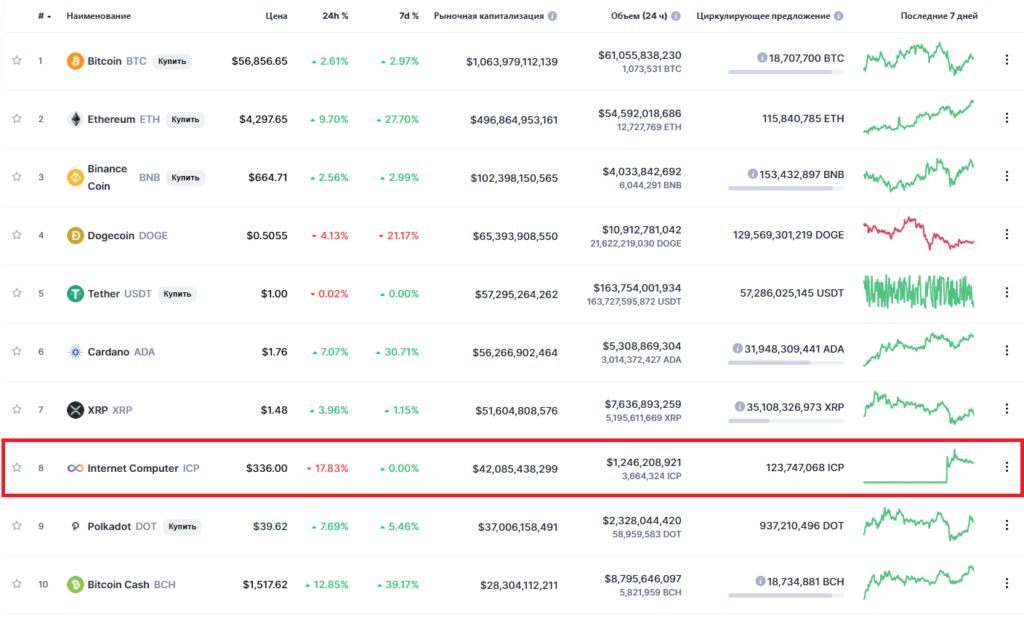Click the Ethereum logo icon
Viewport: 1024px width, 618px height.
click(x=75, y=119)
